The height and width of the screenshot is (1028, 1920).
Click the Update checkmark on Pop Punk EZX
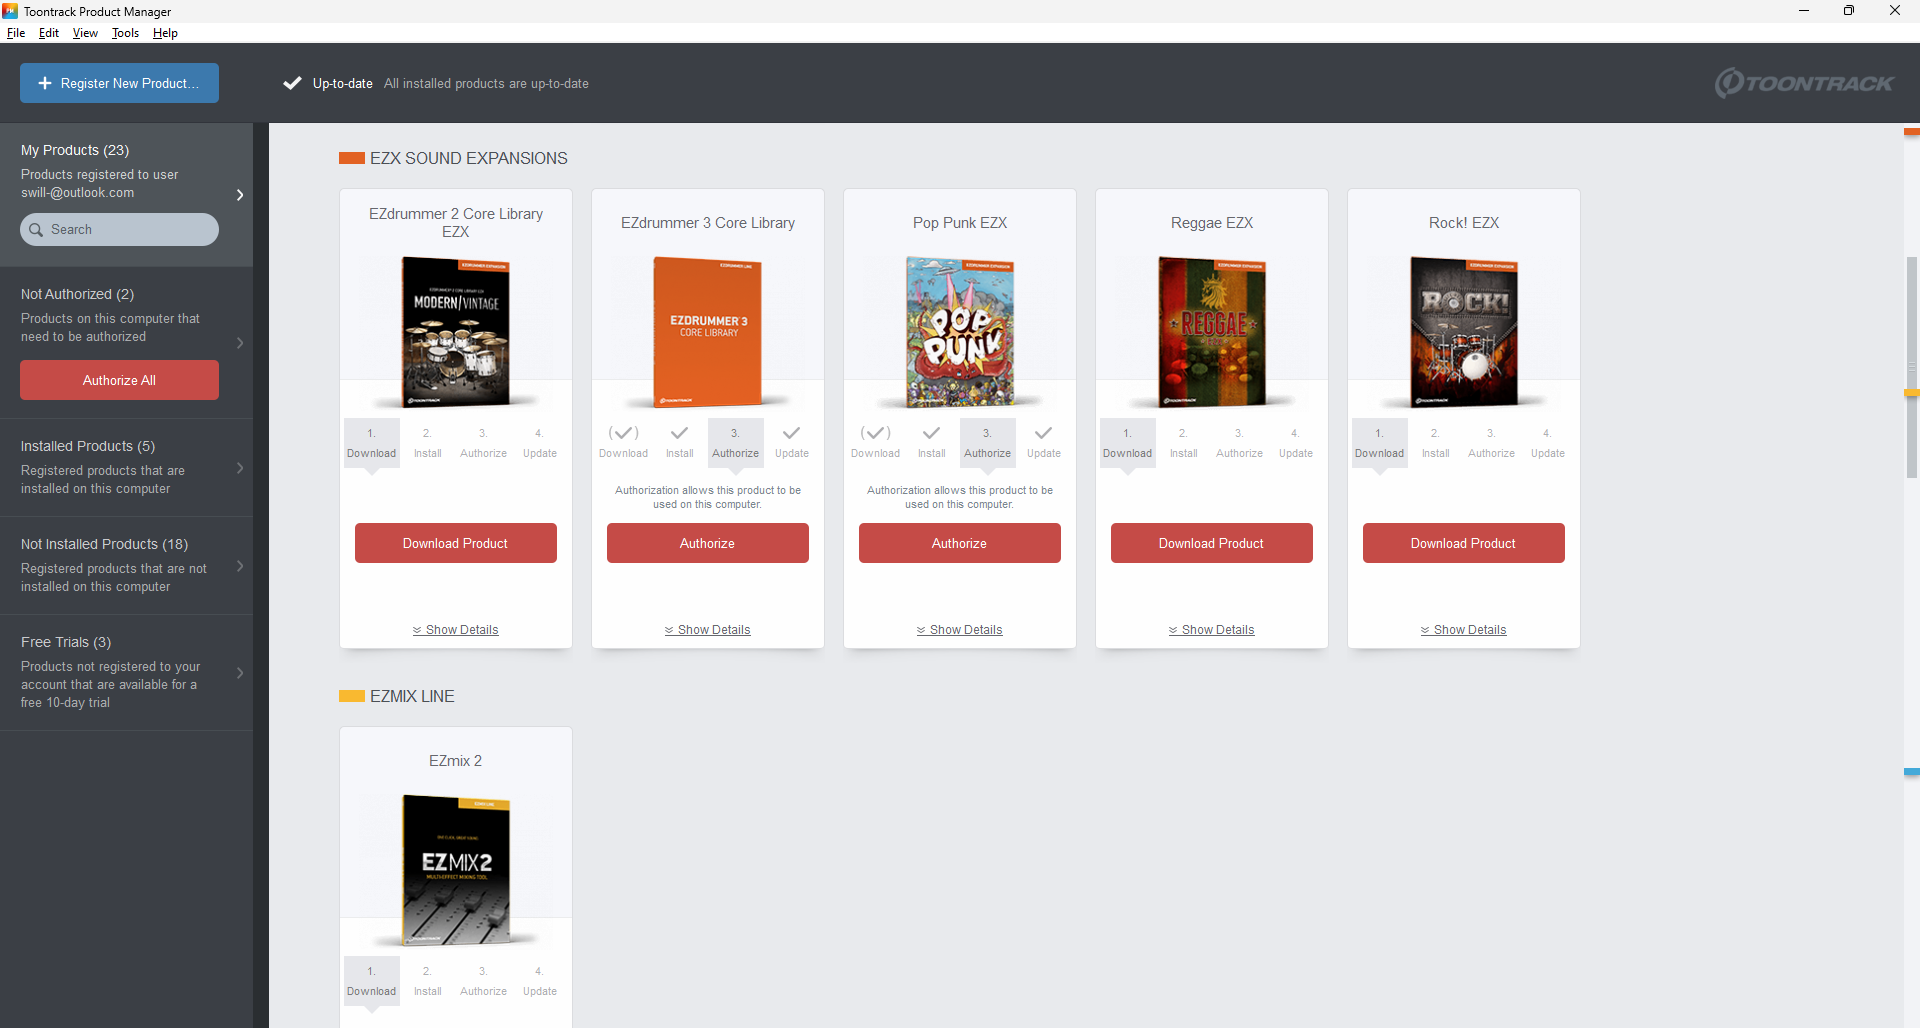(x=1043, y=434)
